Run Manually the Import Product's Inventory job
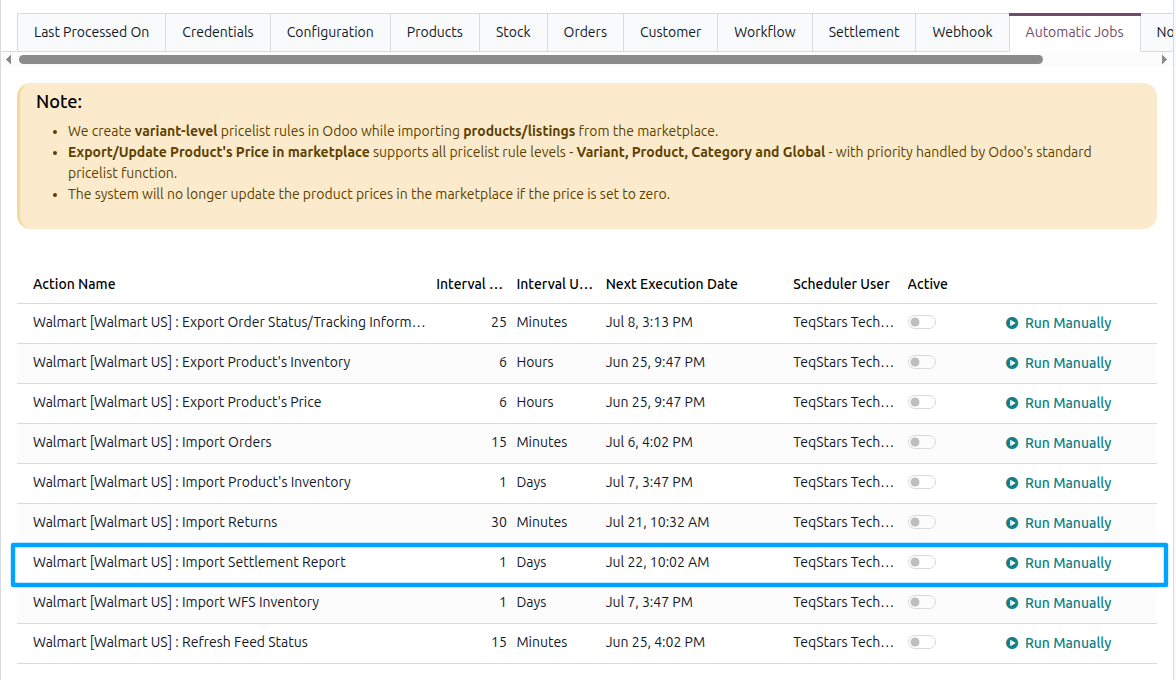Viewport: 1176px width, 680px height. click(x=1058, y=483)
